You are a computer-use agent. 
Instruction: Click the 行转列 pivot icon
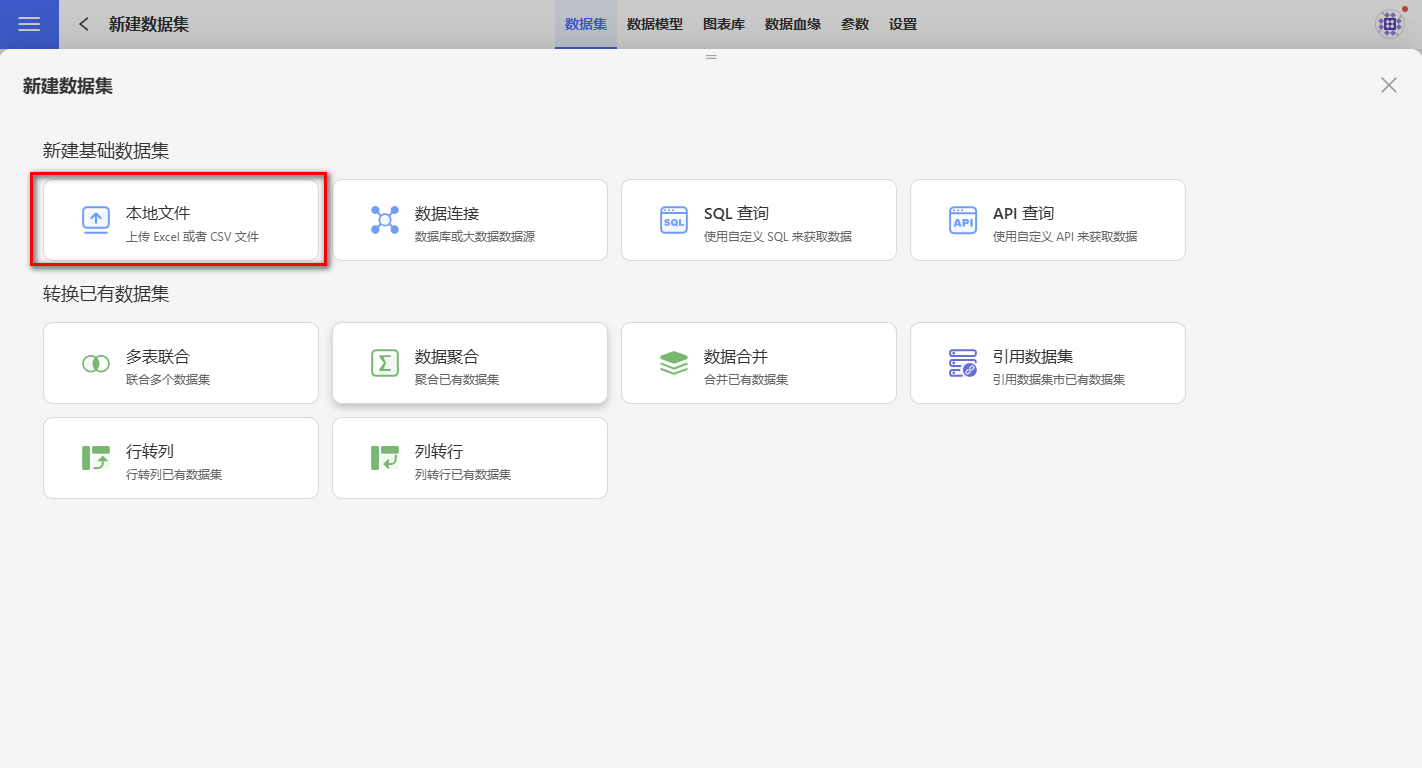[96, 458]
